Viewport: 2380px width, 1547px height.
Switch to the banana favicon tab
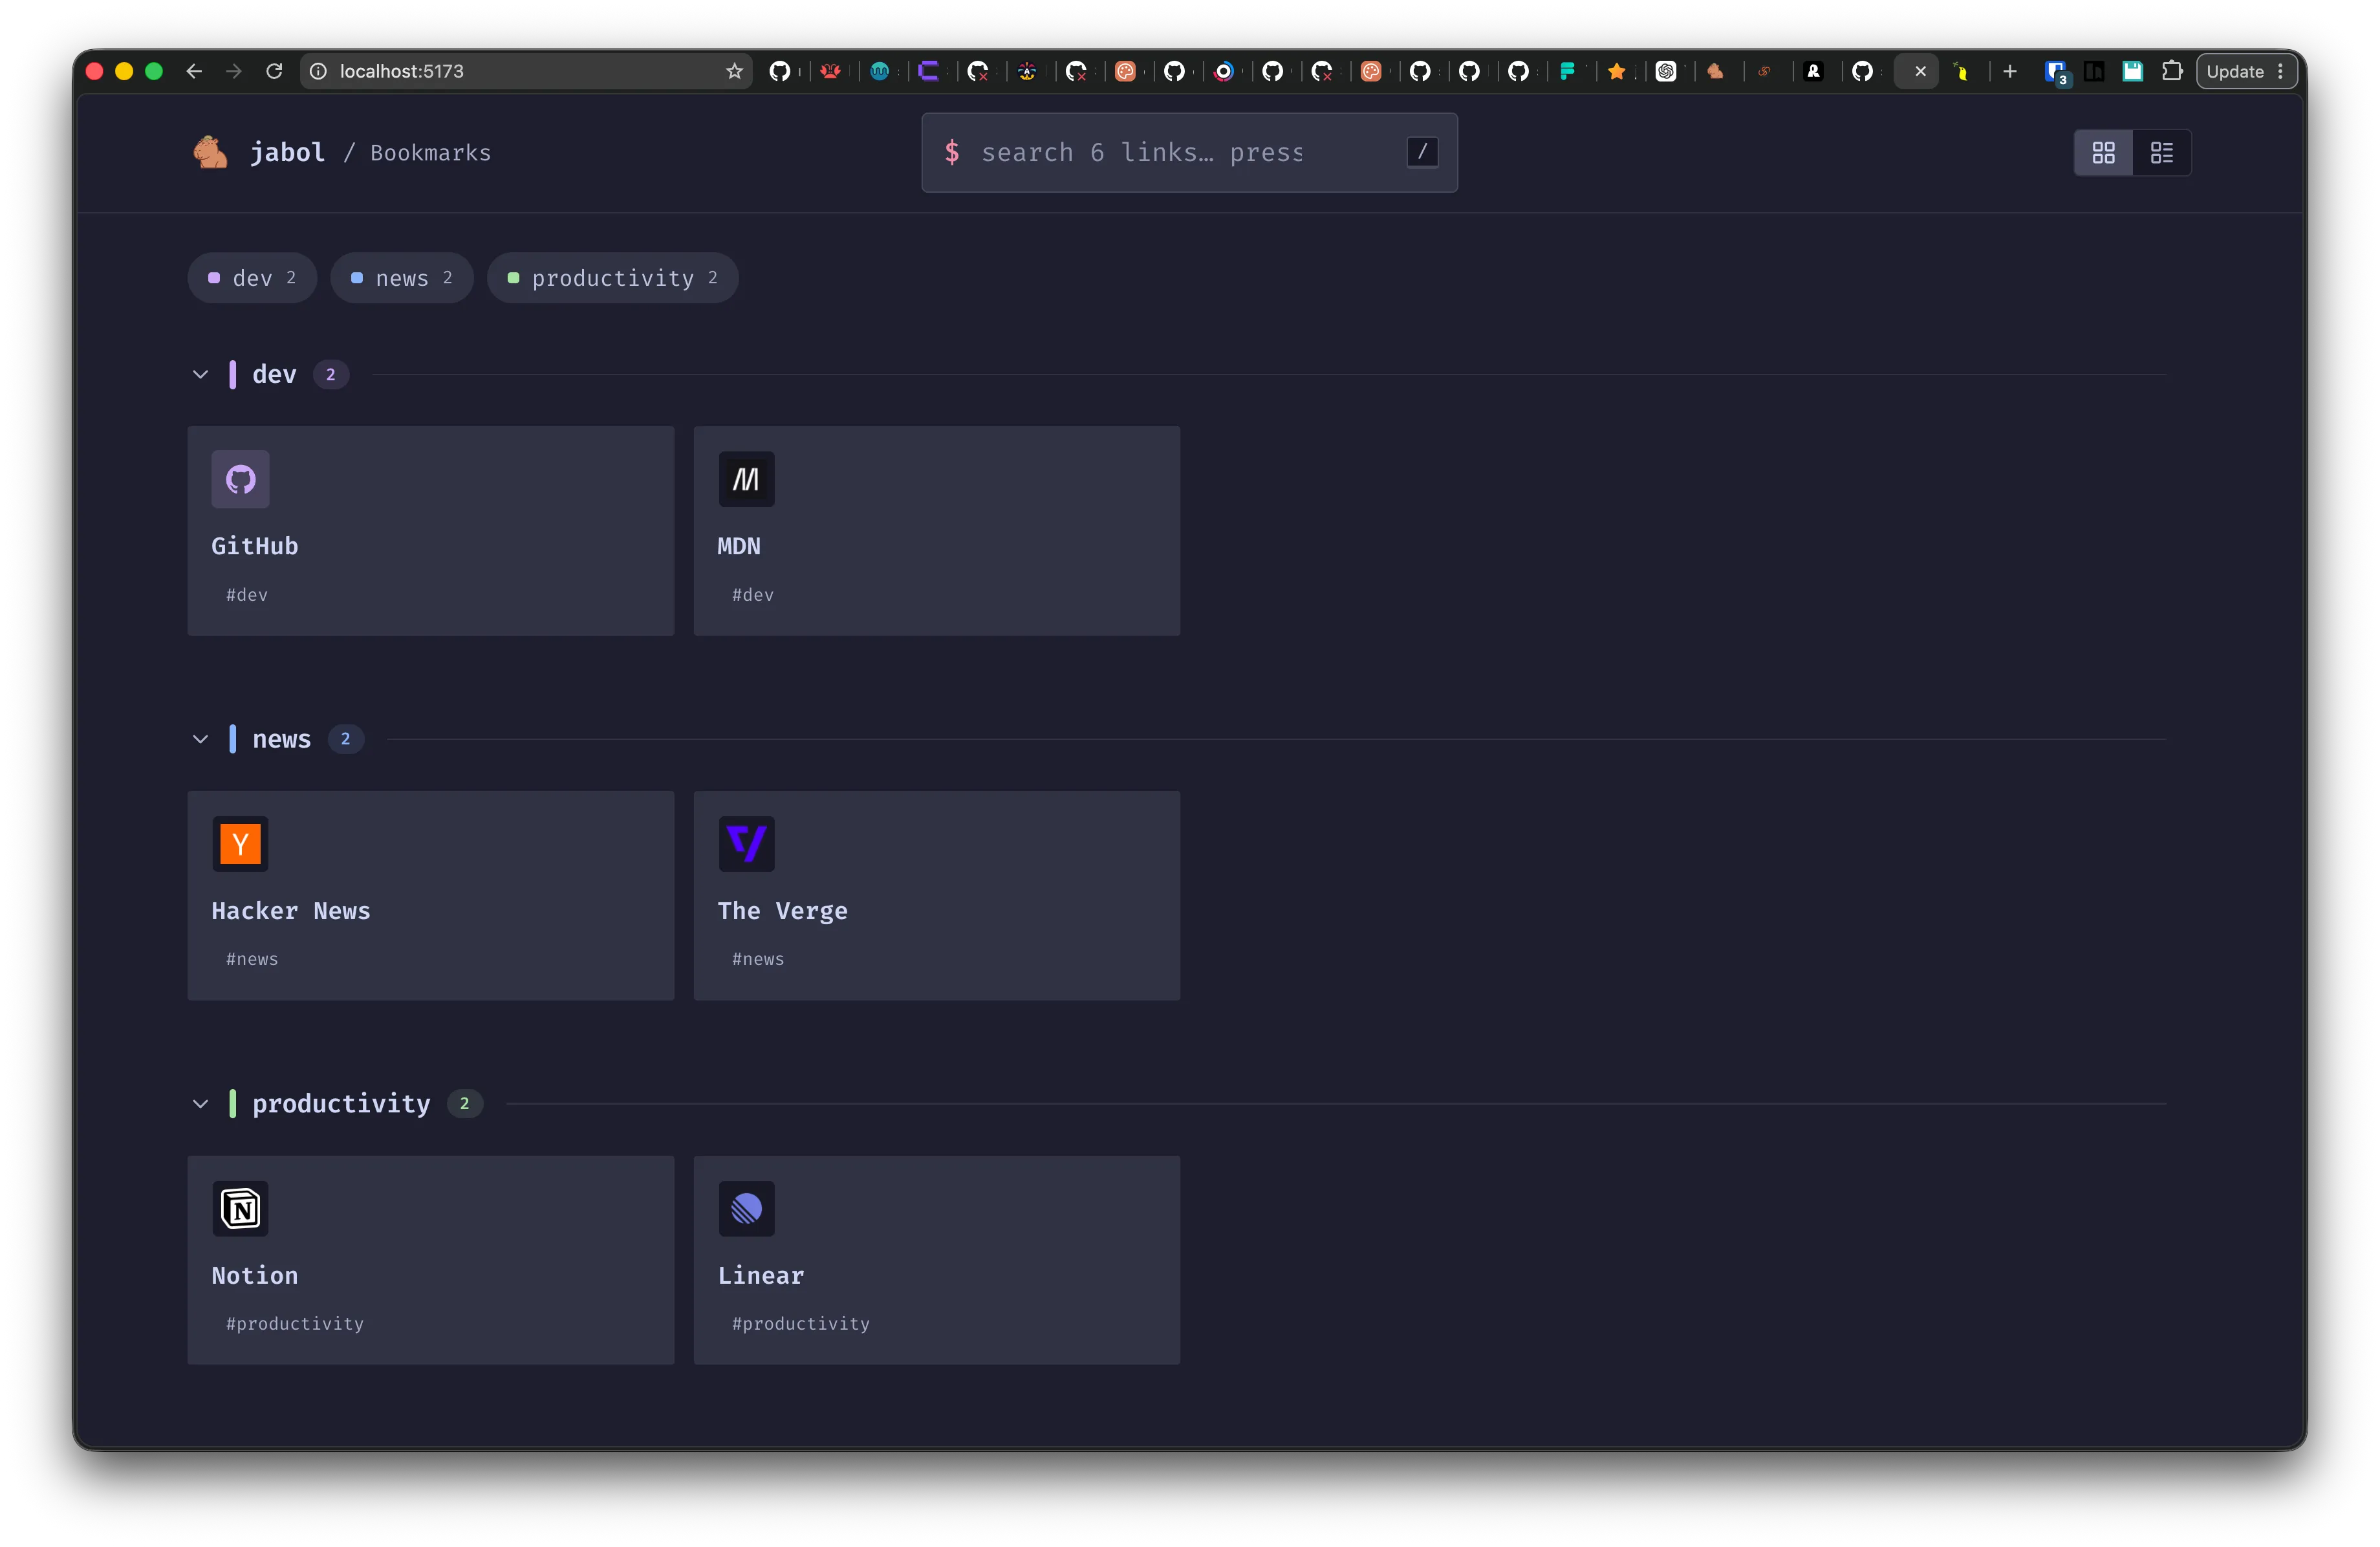[1961, 71]
